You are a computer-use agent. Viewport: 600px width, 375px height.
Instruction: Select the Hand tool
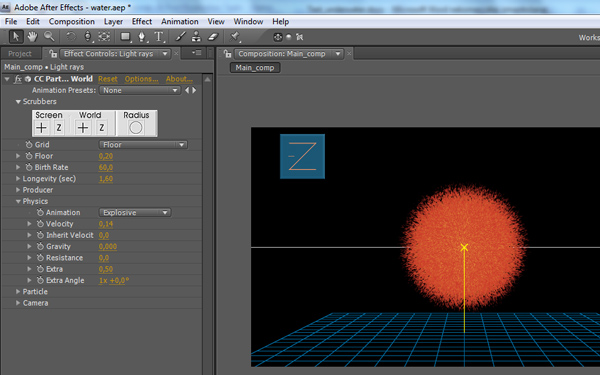click(x=33, y=37)
